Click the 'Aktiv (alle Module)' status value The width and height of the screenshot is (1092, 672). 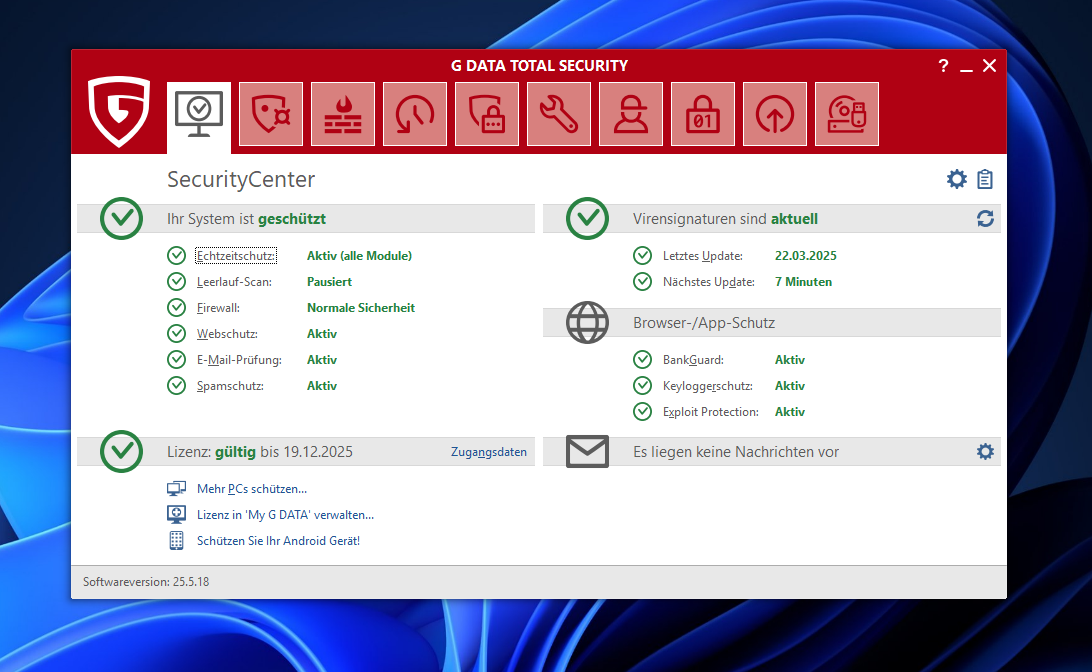[359, 256]
